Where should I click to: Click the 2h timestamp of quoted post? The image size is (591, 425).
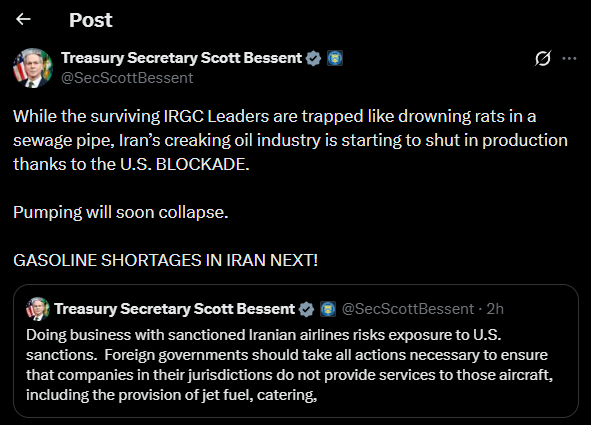click(x=495, y=309)
